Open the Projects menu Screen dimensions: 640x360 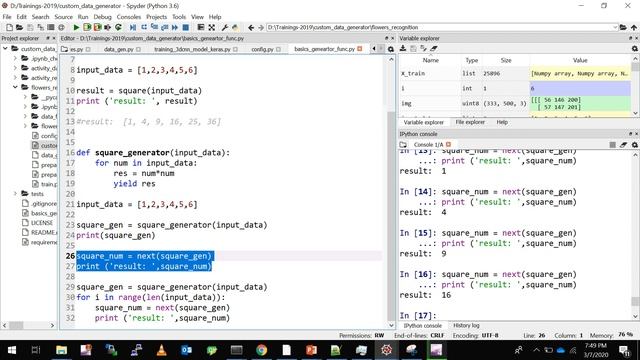coord(156,17)
